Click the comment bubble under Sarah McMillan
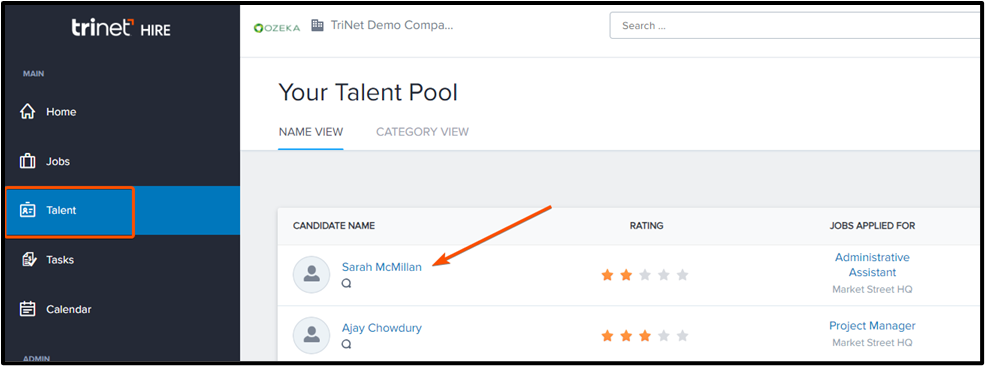The width and height of the screenshot is (985, 366). point(346,283)
